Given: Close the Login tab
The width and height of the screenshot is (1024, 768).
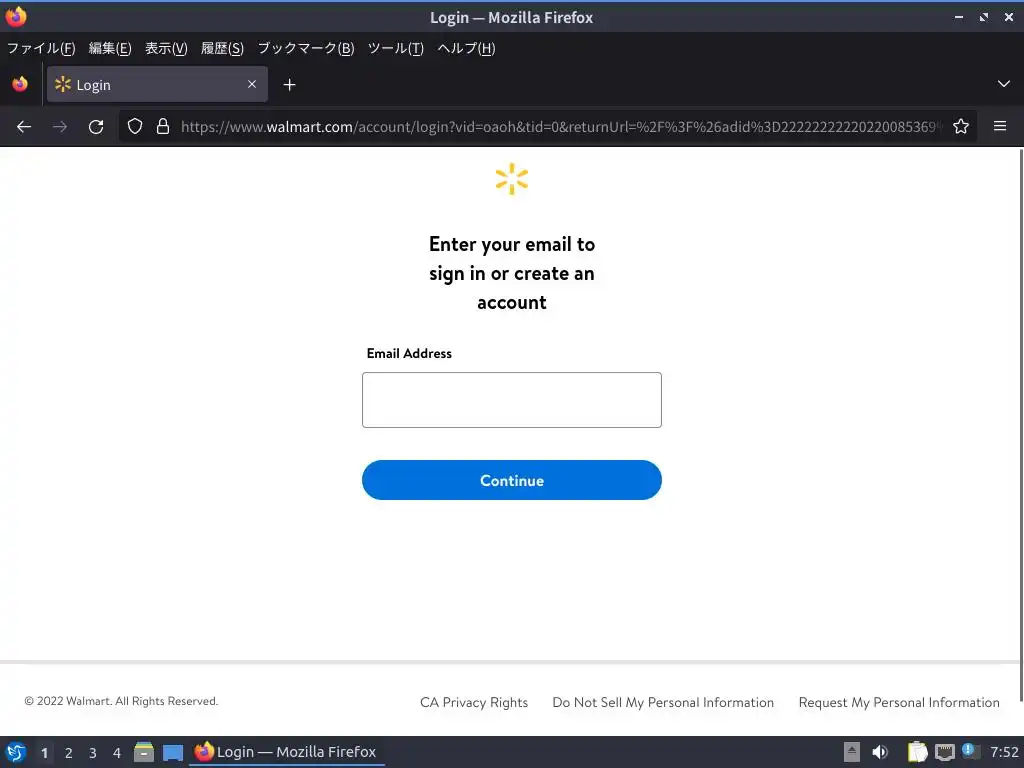Looking at the screenshot, I should pos(252,84).
